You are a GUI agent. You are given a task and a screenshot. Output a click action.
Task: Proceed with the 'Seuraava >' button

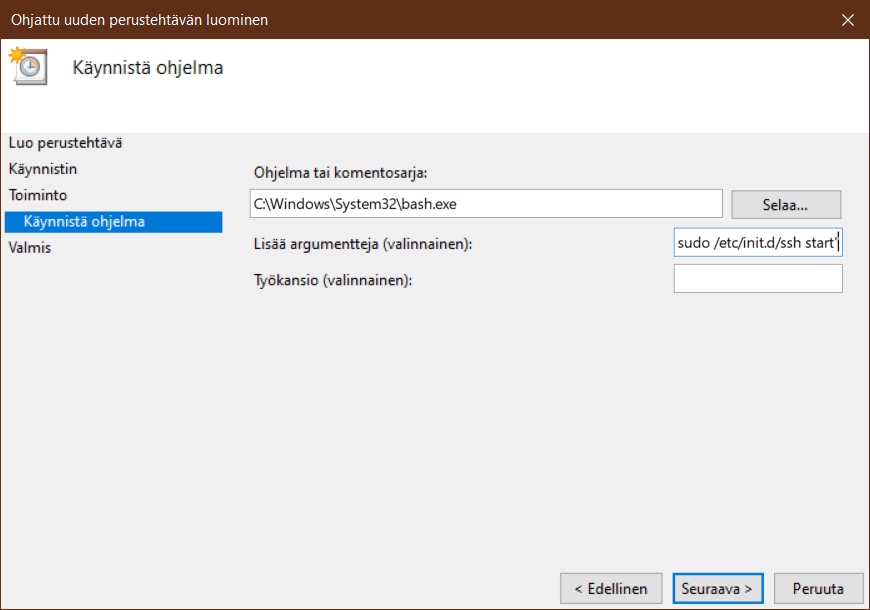click(x=718, y=588)
